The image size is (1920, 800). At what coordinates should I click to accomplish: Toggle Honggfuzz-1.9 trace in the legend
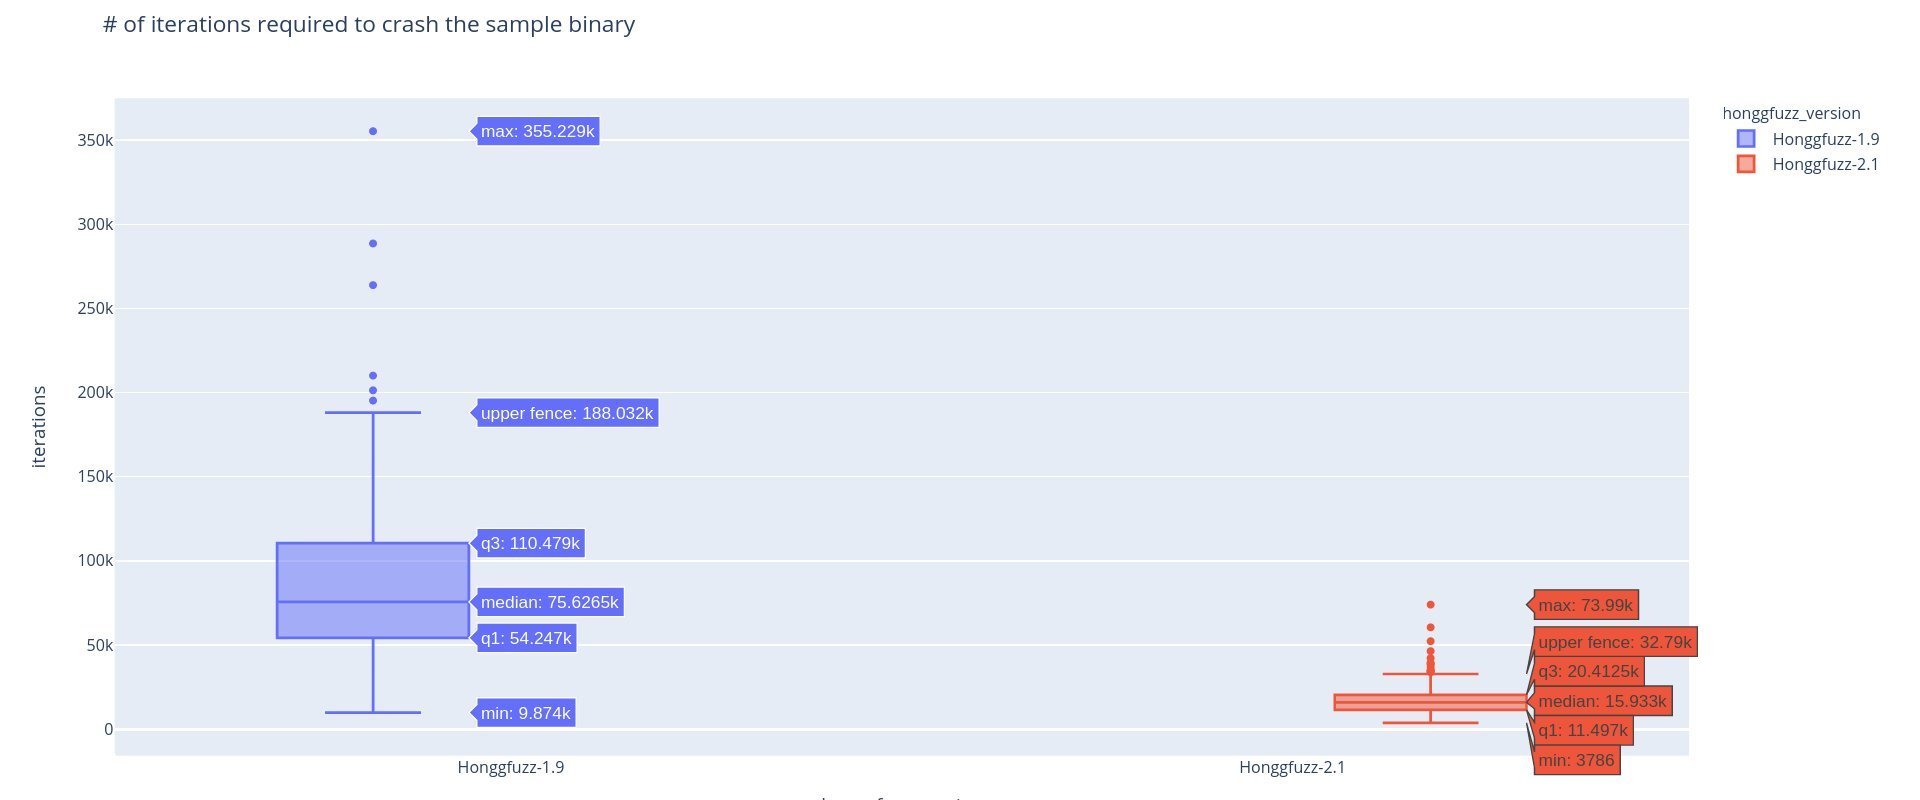coord(1825,139)
